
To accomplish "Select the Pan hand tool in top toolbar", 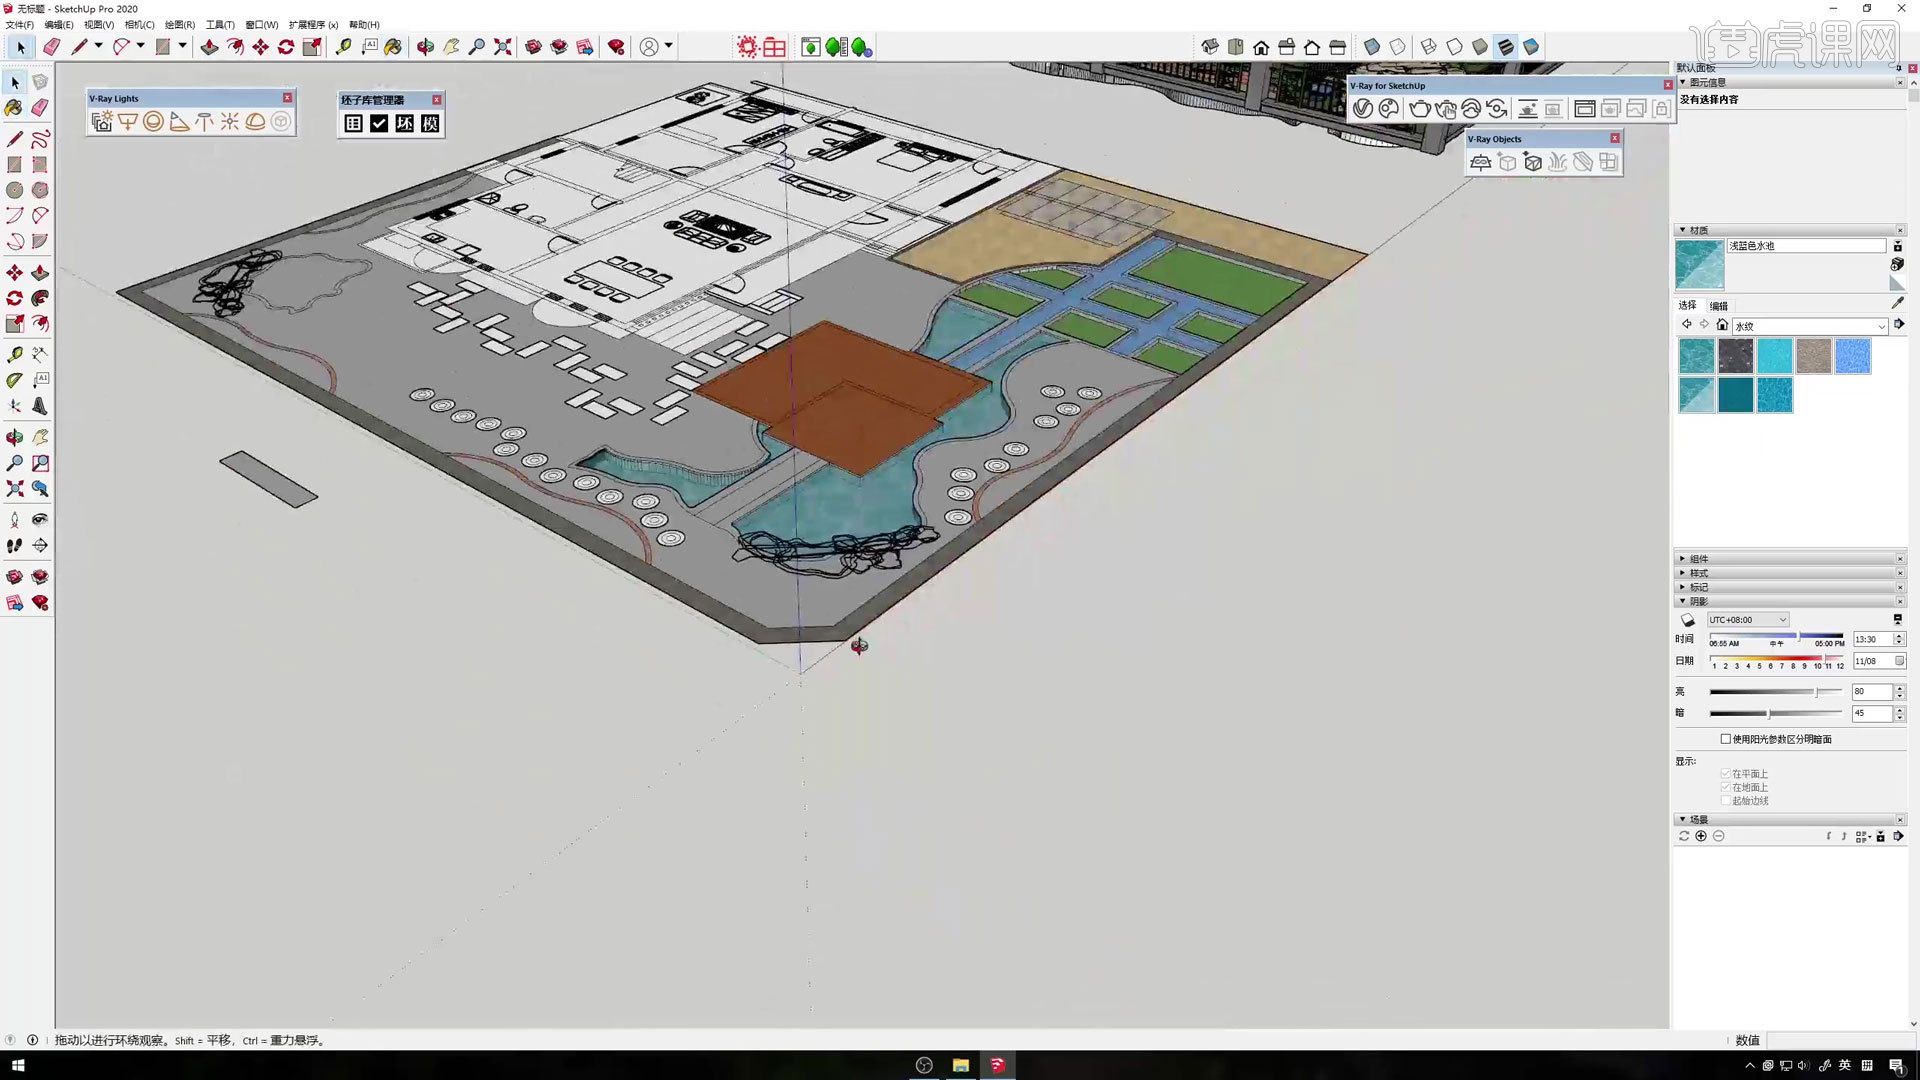I will pos(452,47).
